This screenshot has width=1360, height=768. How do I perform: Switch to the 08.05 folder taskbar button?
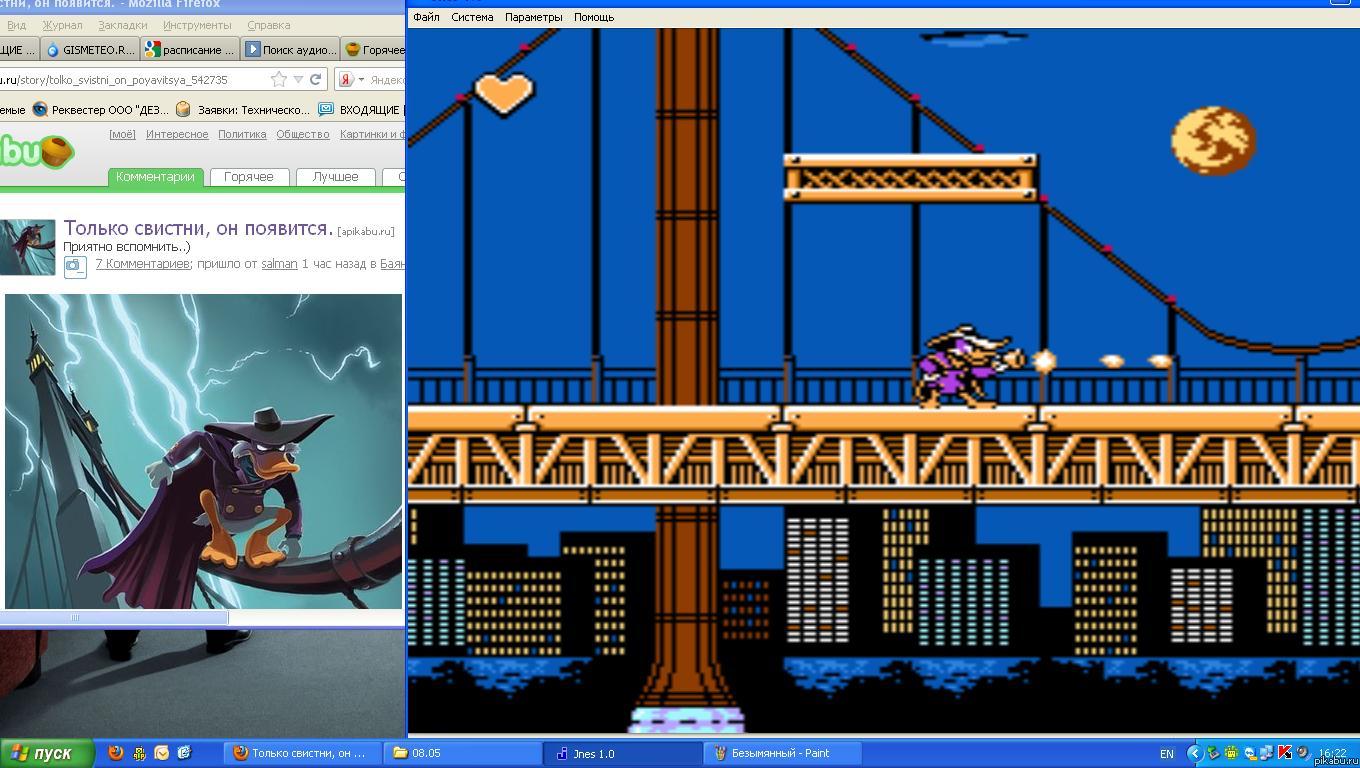point(462,753)
